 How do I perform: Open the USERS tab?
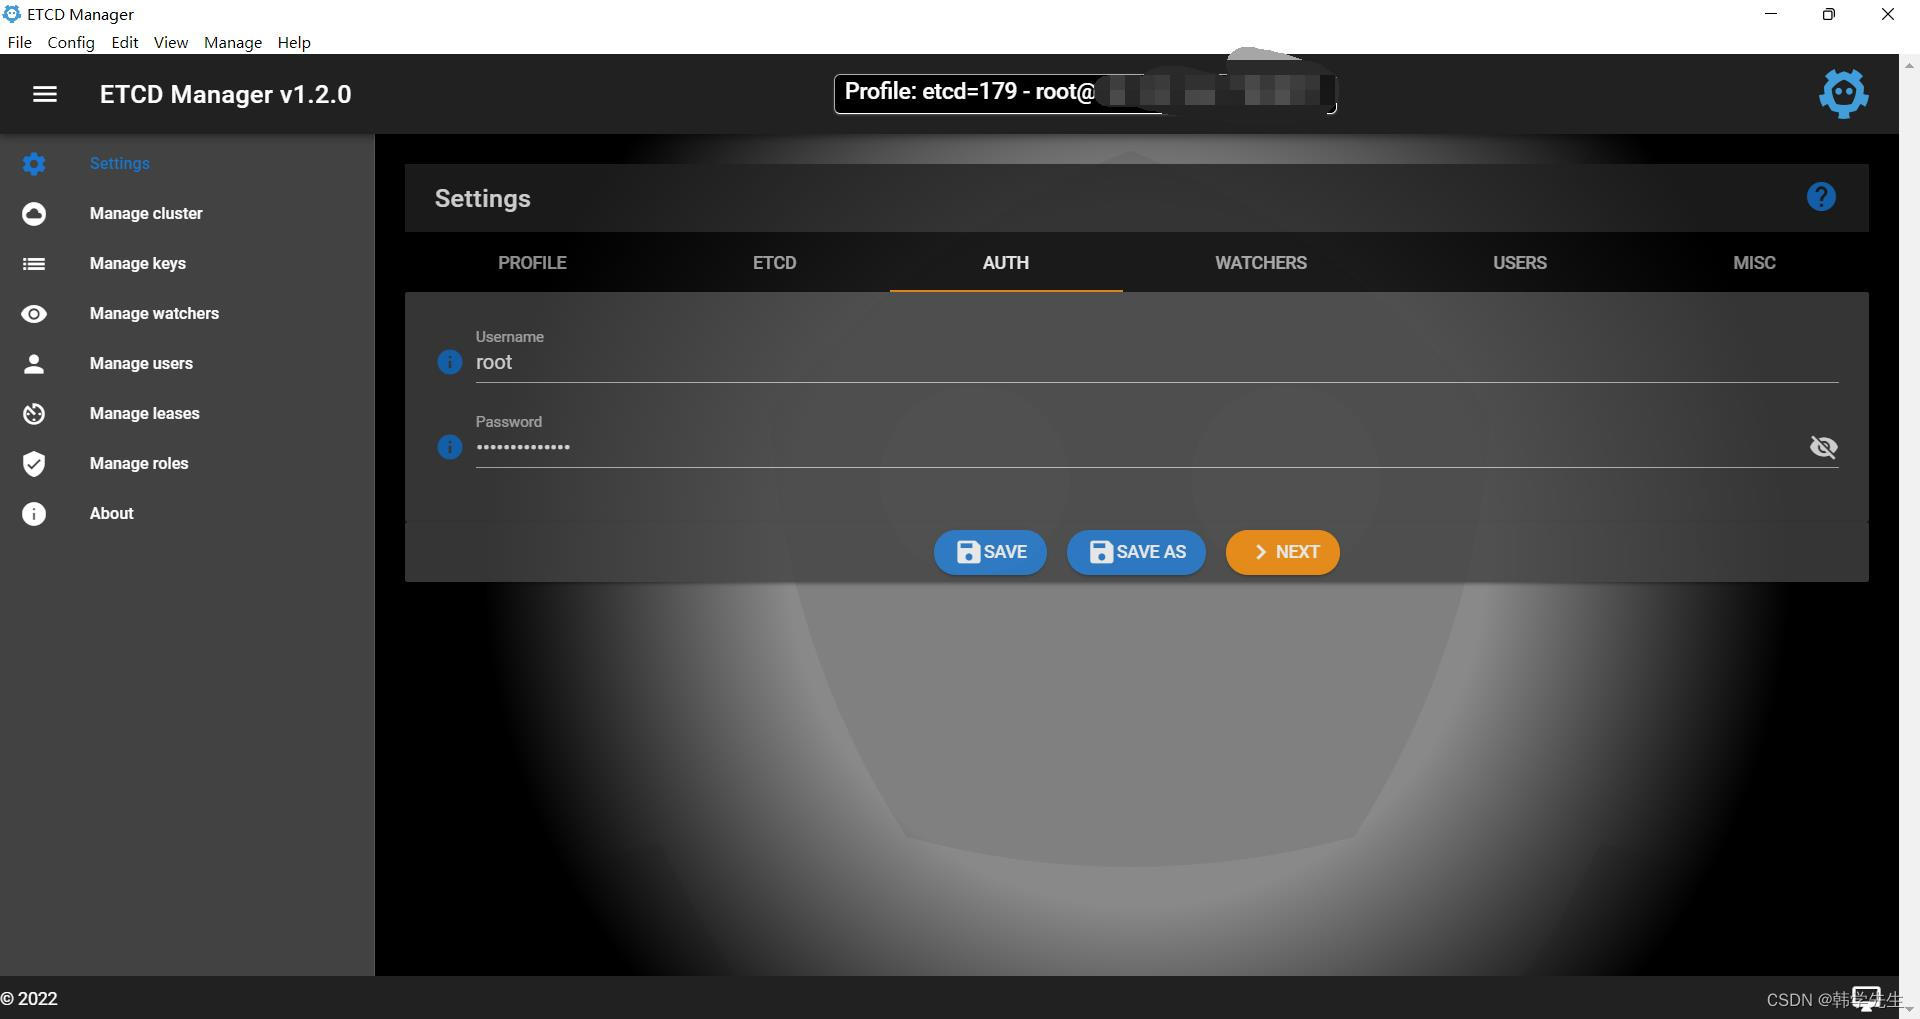tap(1520, 263)
